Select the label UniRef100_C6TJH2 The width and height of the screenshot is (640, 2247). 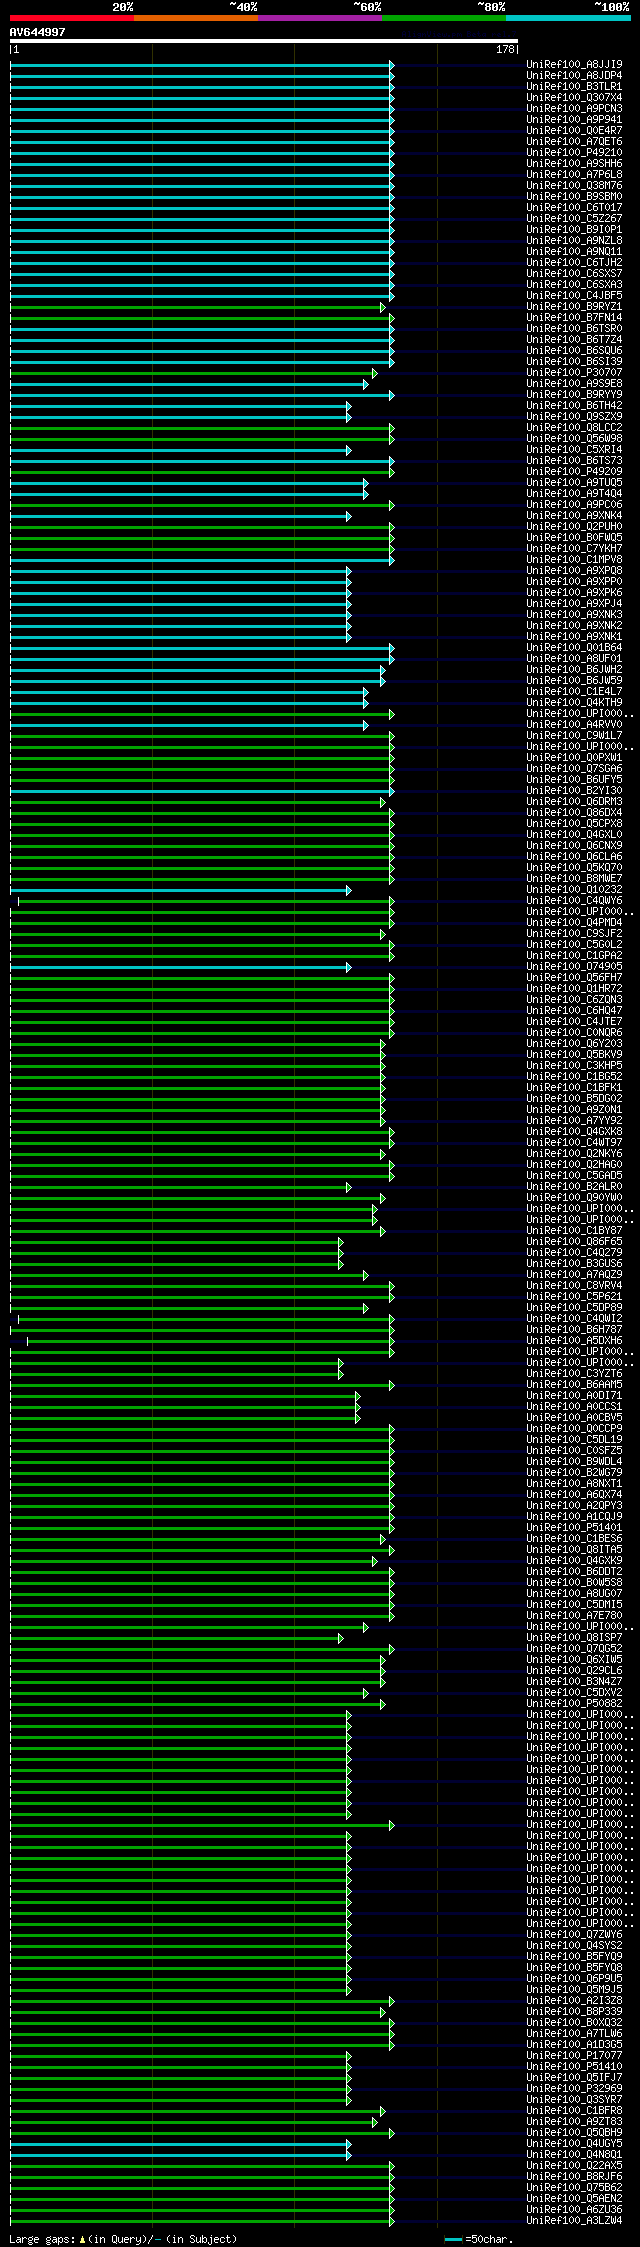coord(574,263)
